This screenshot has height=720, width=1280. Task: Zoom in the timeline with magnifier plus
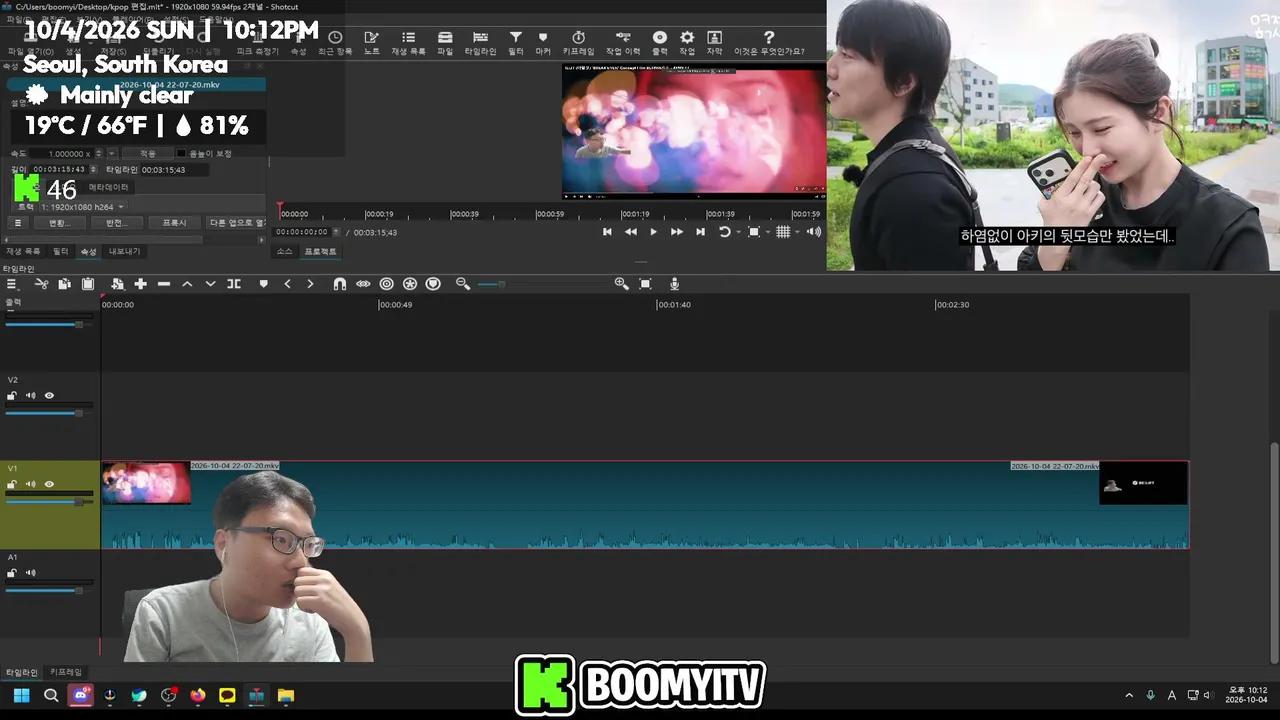(x=621, y=284)
